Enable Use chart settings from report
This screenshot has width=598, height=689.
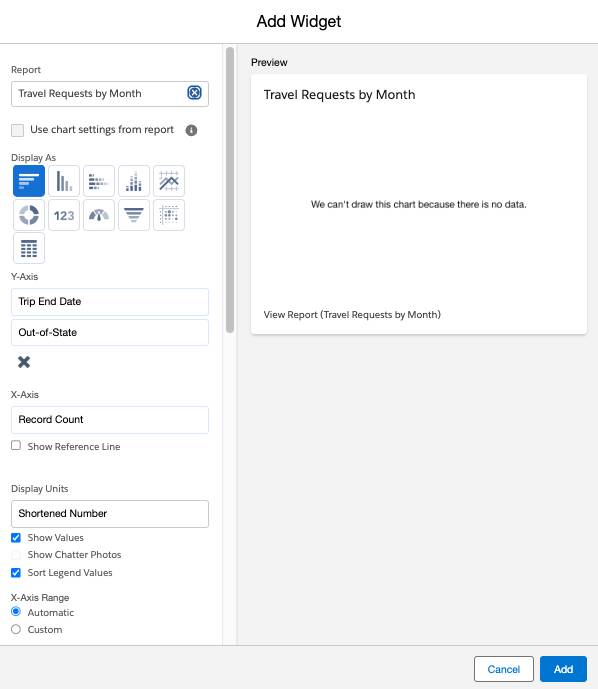18,130
